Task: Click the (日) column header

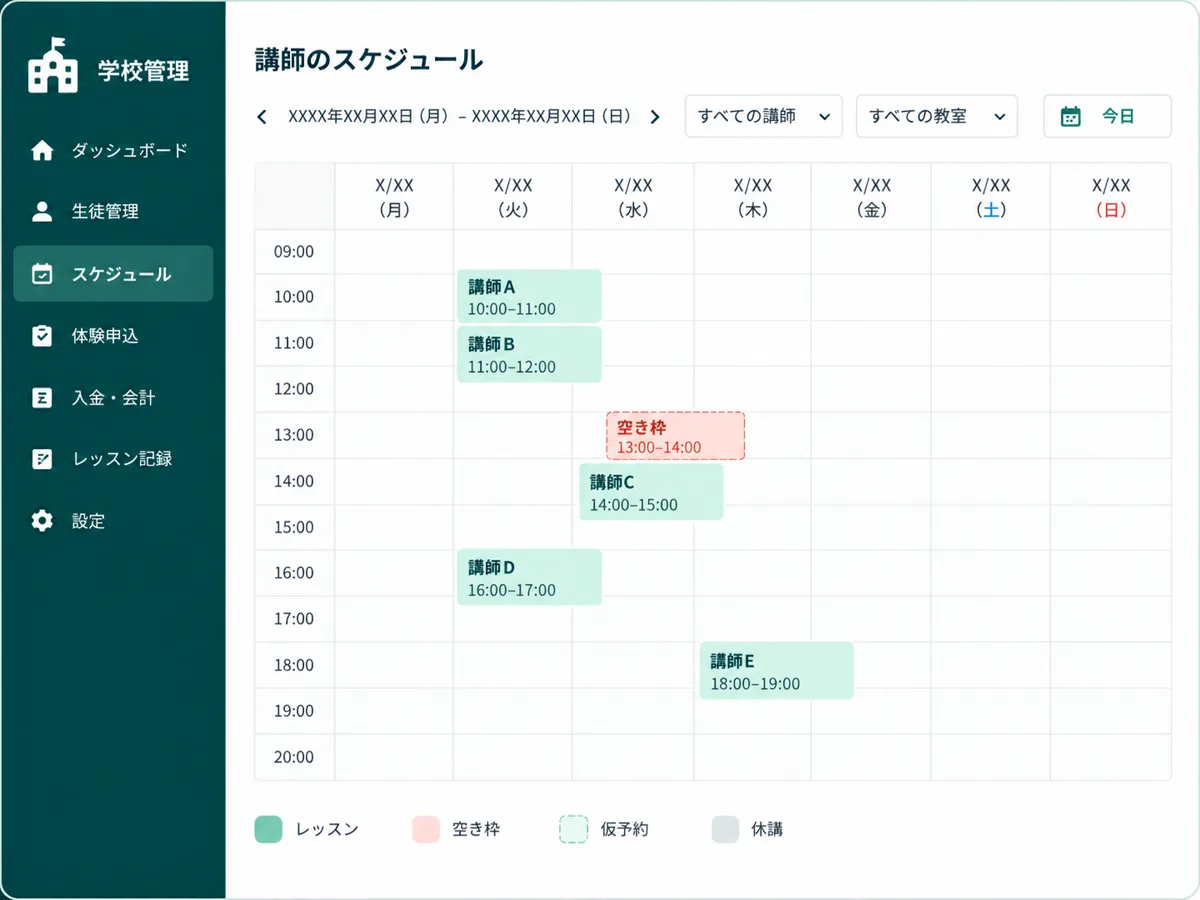Action: (1111, 197)
